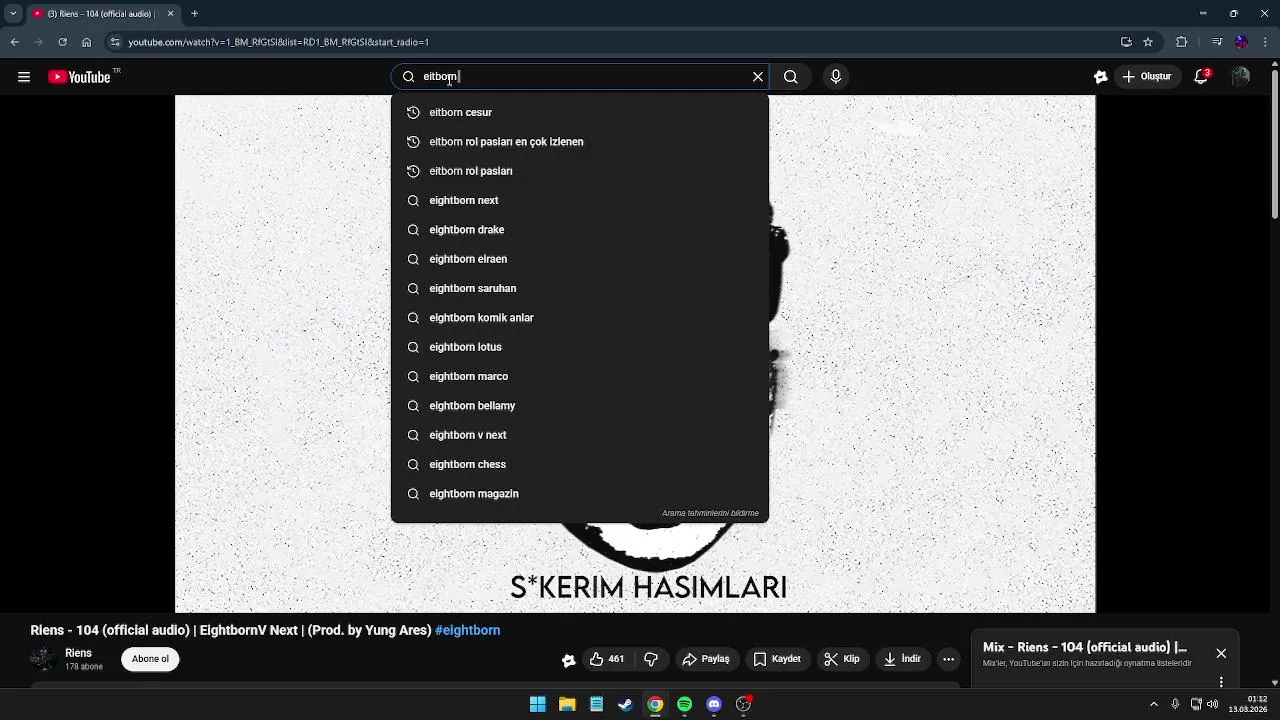1280x720 pixels.
Task: Share the video with Paylaş
Action: tap(706, 659)
